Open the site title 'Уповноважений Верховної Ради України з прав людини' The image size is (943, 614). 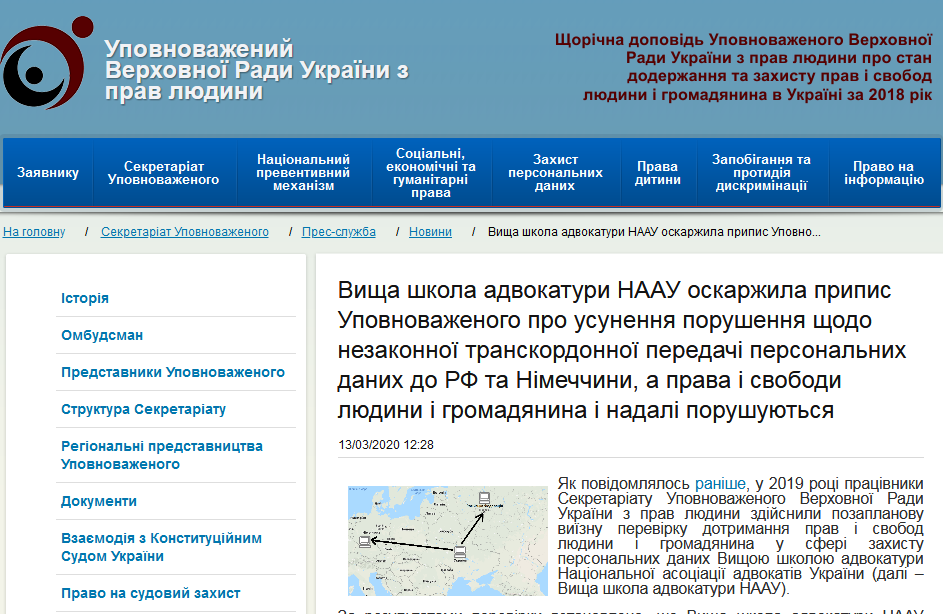(x=256, y=70)
